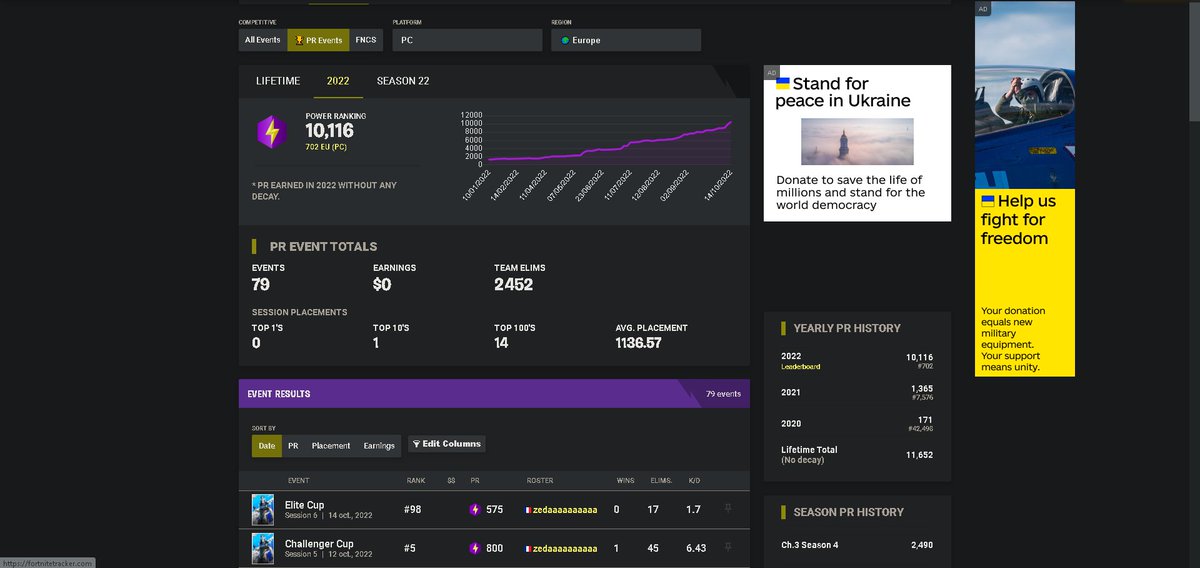1200x568 pixels.
Task: Sort event results by PR
Action: coord(293,446)
